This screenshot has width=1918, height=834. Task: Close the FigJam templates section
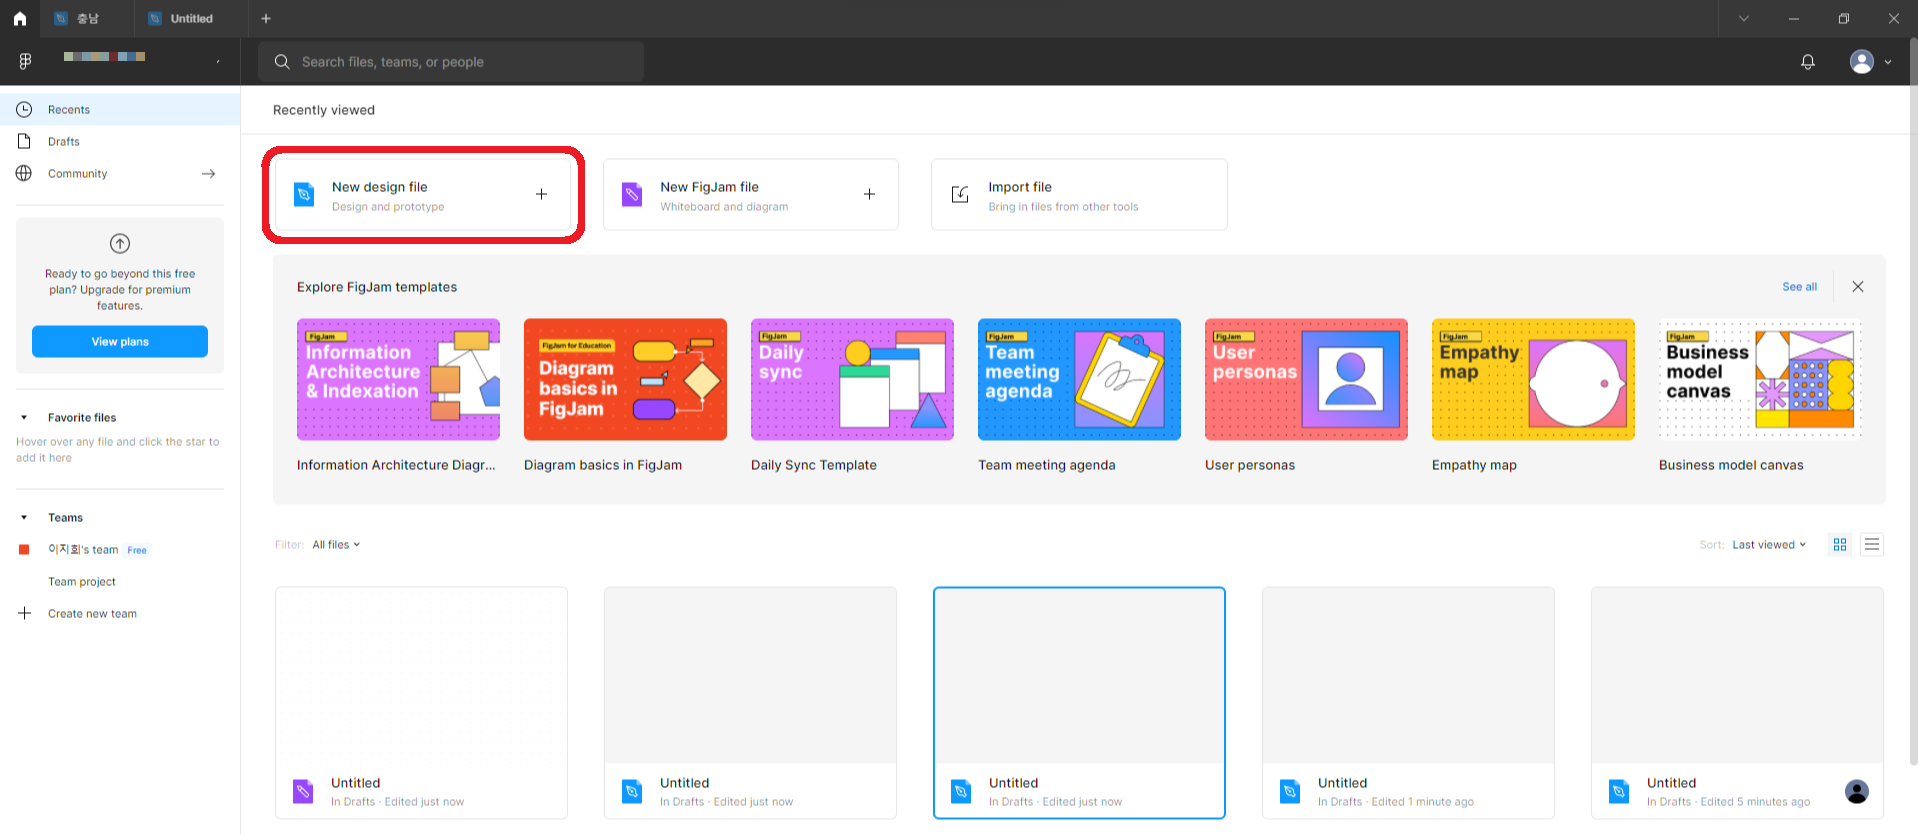[x=1858, y=286]
